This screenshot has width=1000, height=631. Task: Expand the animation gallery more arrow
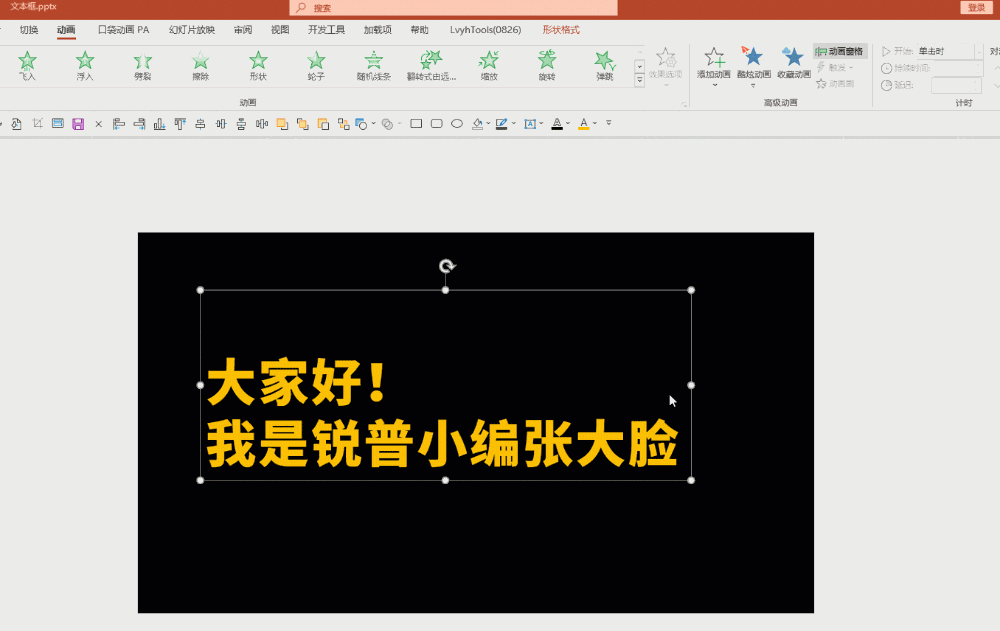(639, 80)
